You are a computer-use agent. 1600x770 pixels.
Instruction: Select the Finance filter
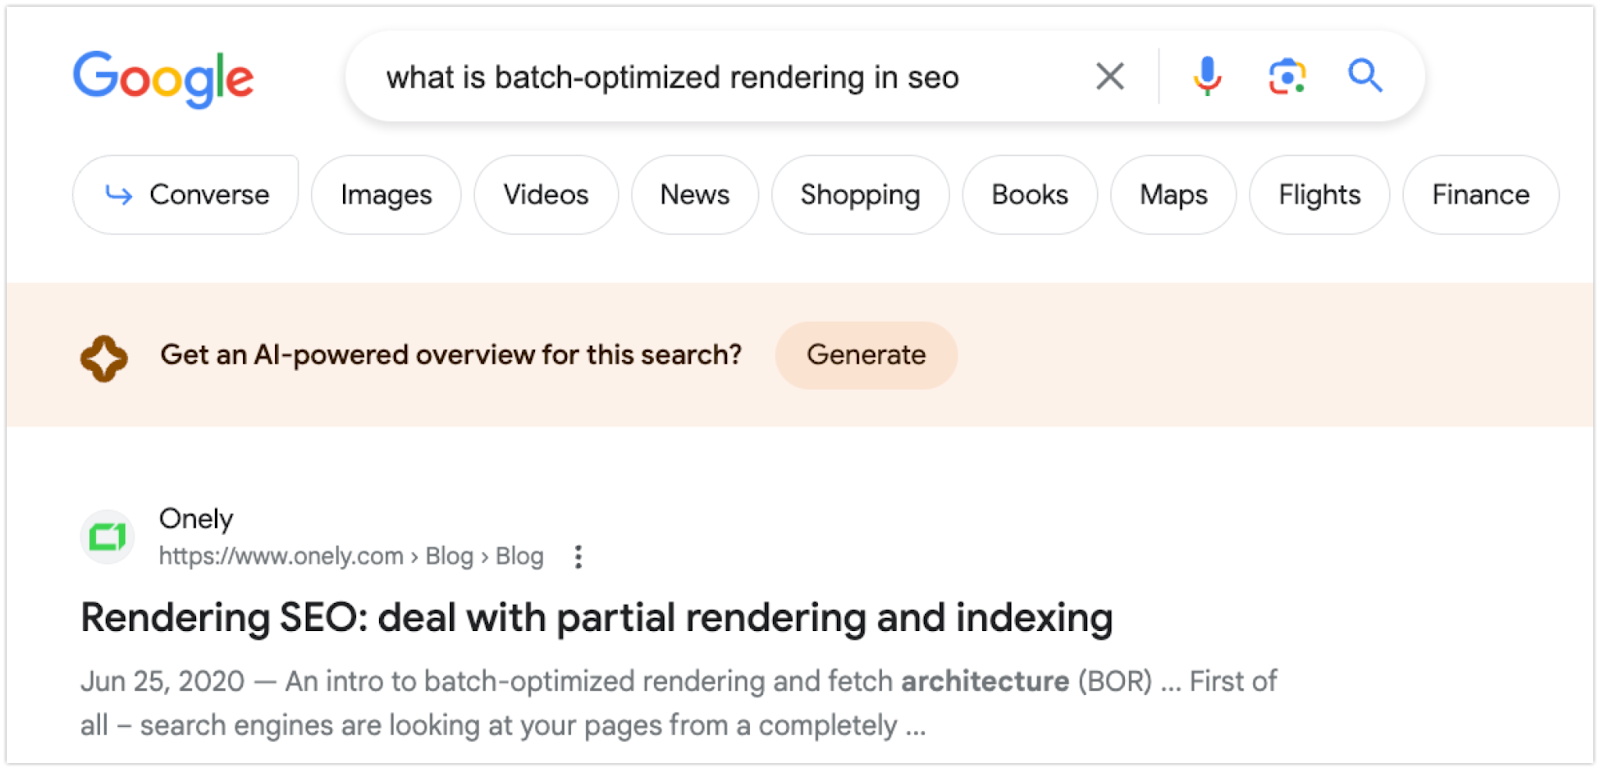coord(1480,195)
